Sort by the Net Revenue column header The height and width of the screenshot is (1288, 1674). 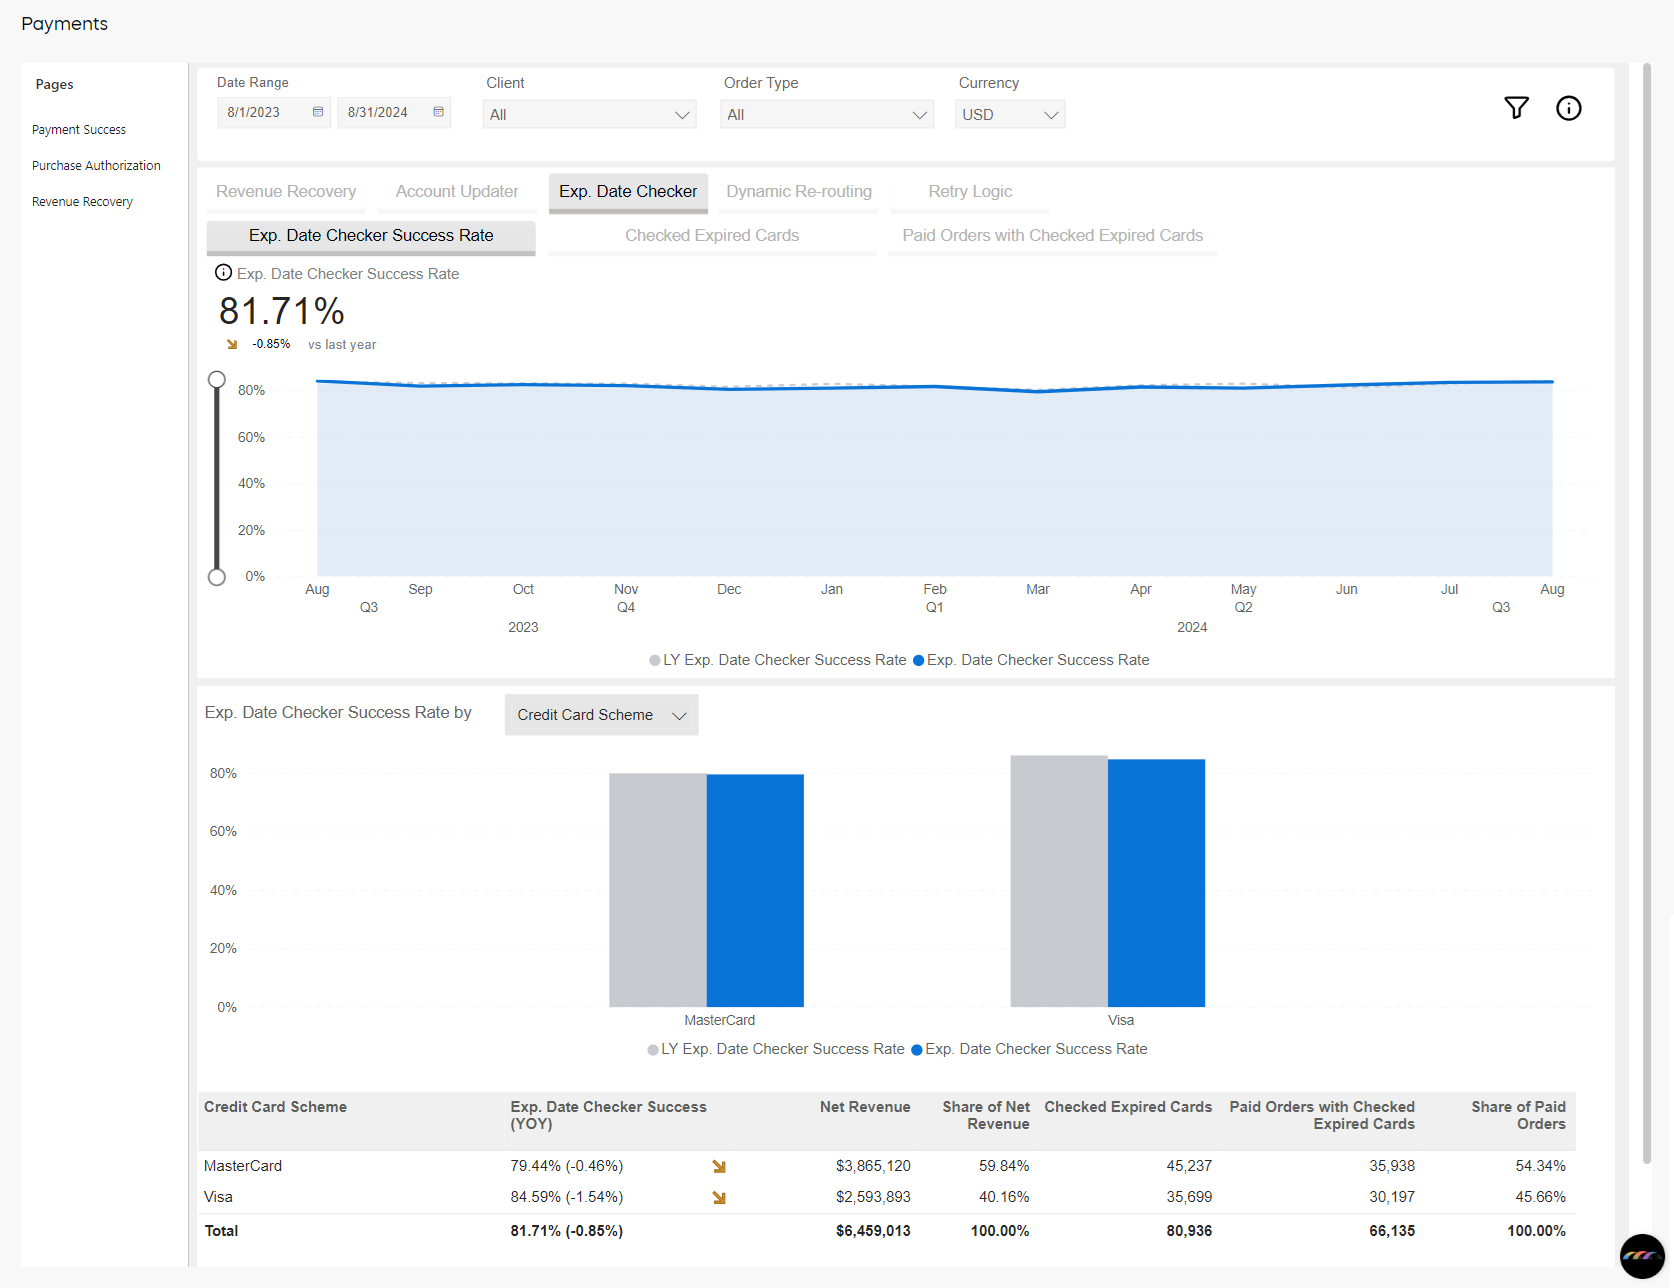pyautogui.click(x=865, y=1107)
